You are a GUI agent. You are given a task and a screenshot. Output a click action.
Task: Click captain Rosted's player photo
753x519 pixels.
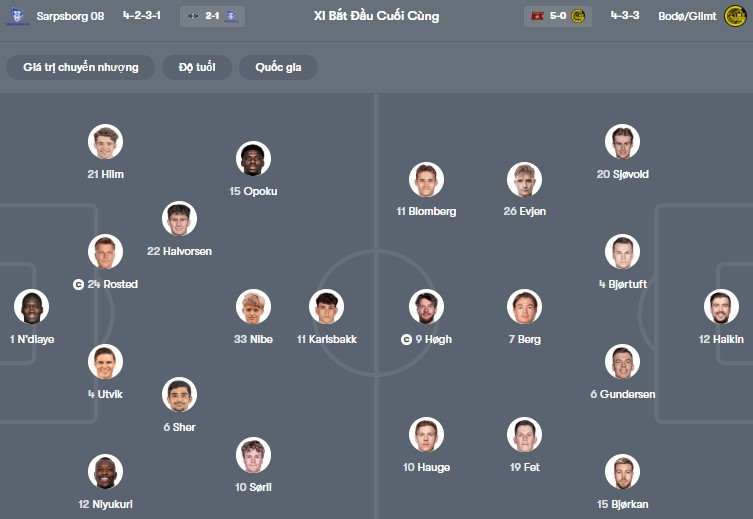105,252
